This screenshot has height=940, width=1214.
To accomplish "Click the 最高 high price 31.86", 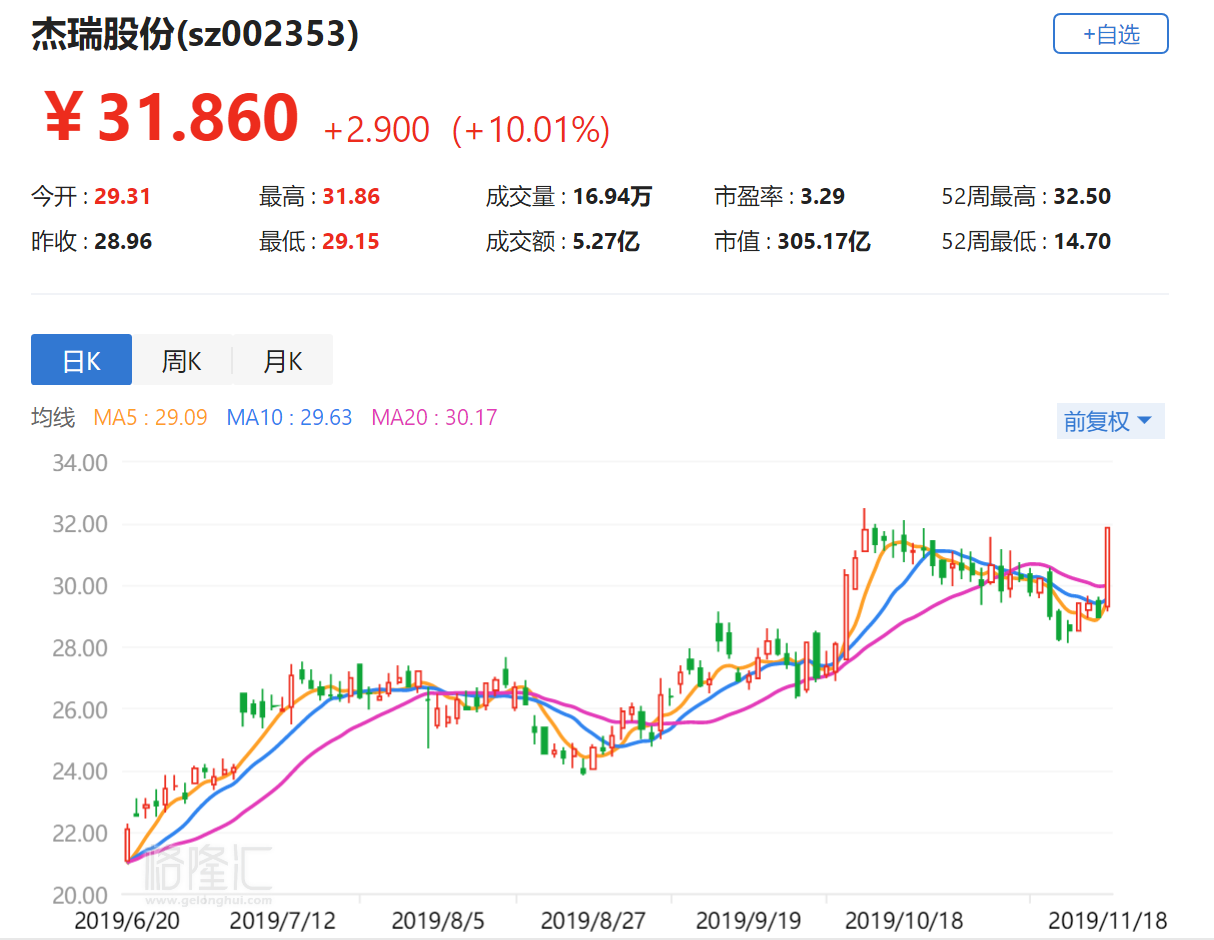I will [x=351, y=196].
